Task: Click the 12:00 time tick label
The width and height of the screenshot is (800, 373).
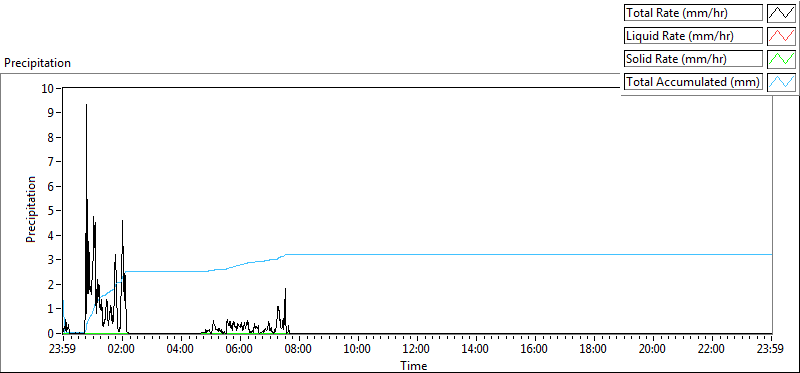Action: [x=417, y=350]
